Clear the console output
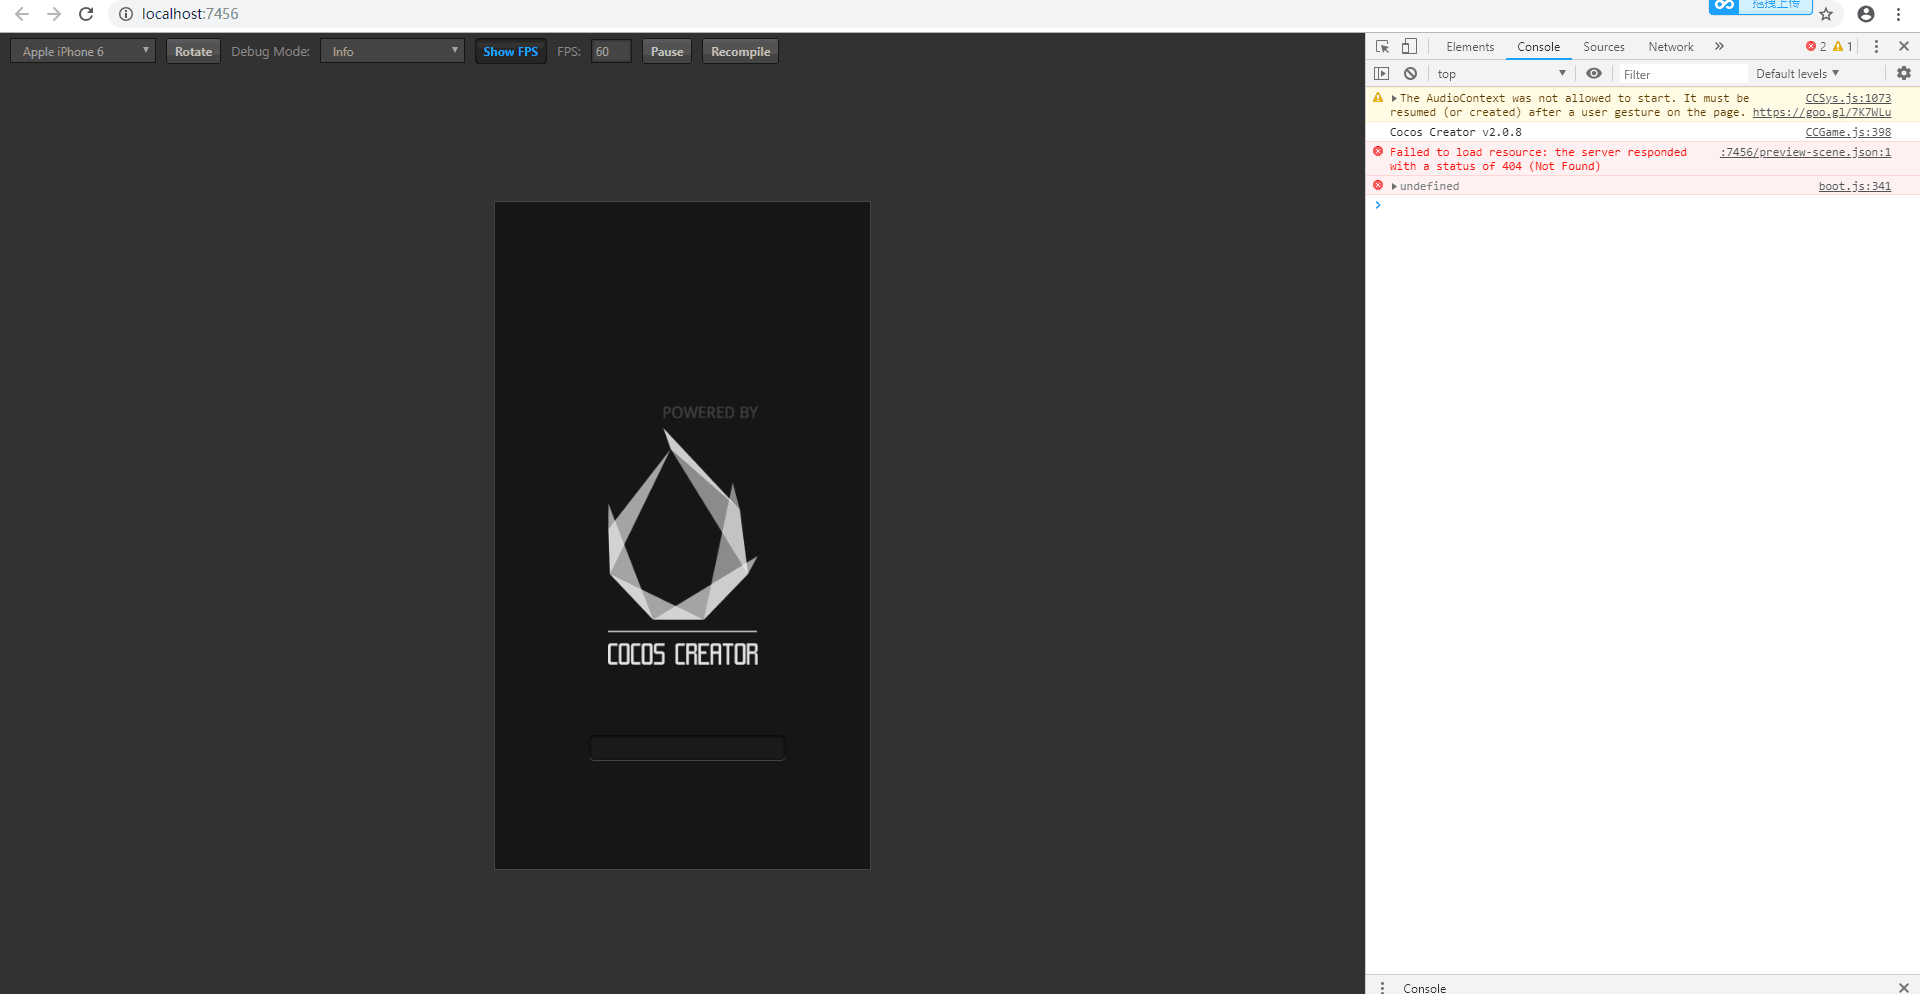The width and height of the screenshot is (1920, 994). (1410, 74)
